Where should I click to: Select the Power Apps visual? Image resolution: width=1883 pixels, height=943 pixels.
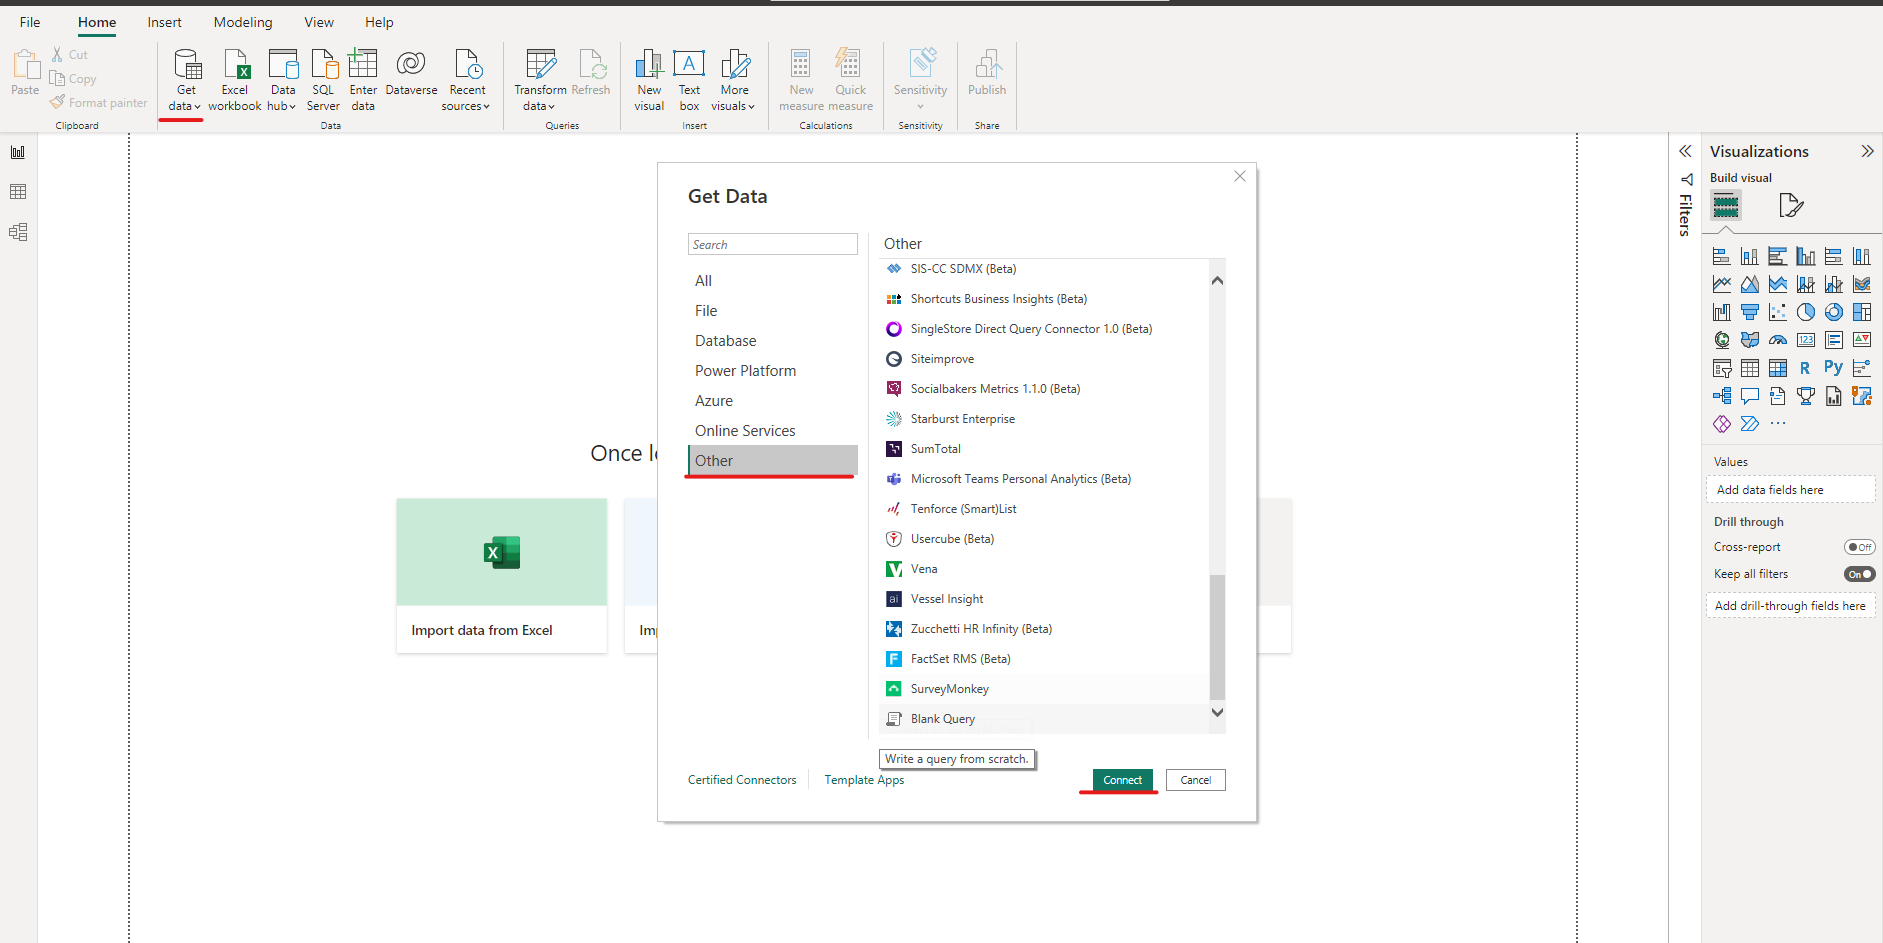click(x=1721, y=424)
